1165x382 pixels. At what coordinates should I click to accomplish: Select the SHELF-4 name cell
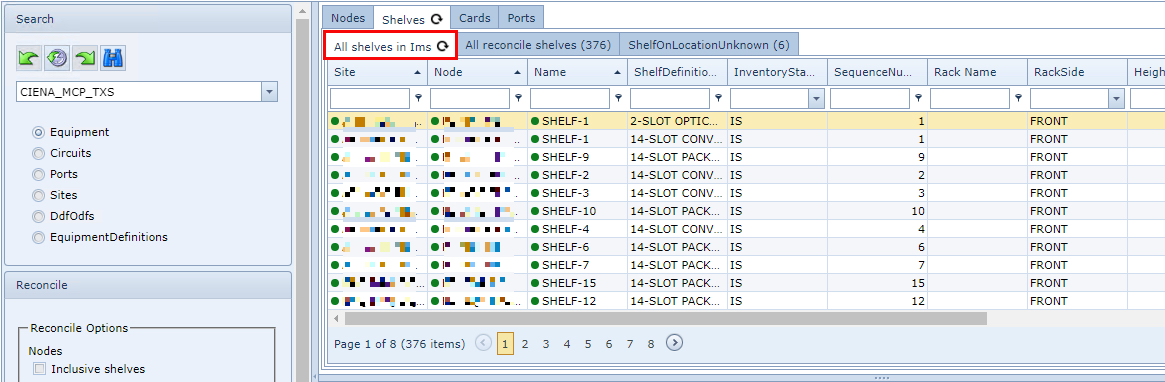point(577,229)
